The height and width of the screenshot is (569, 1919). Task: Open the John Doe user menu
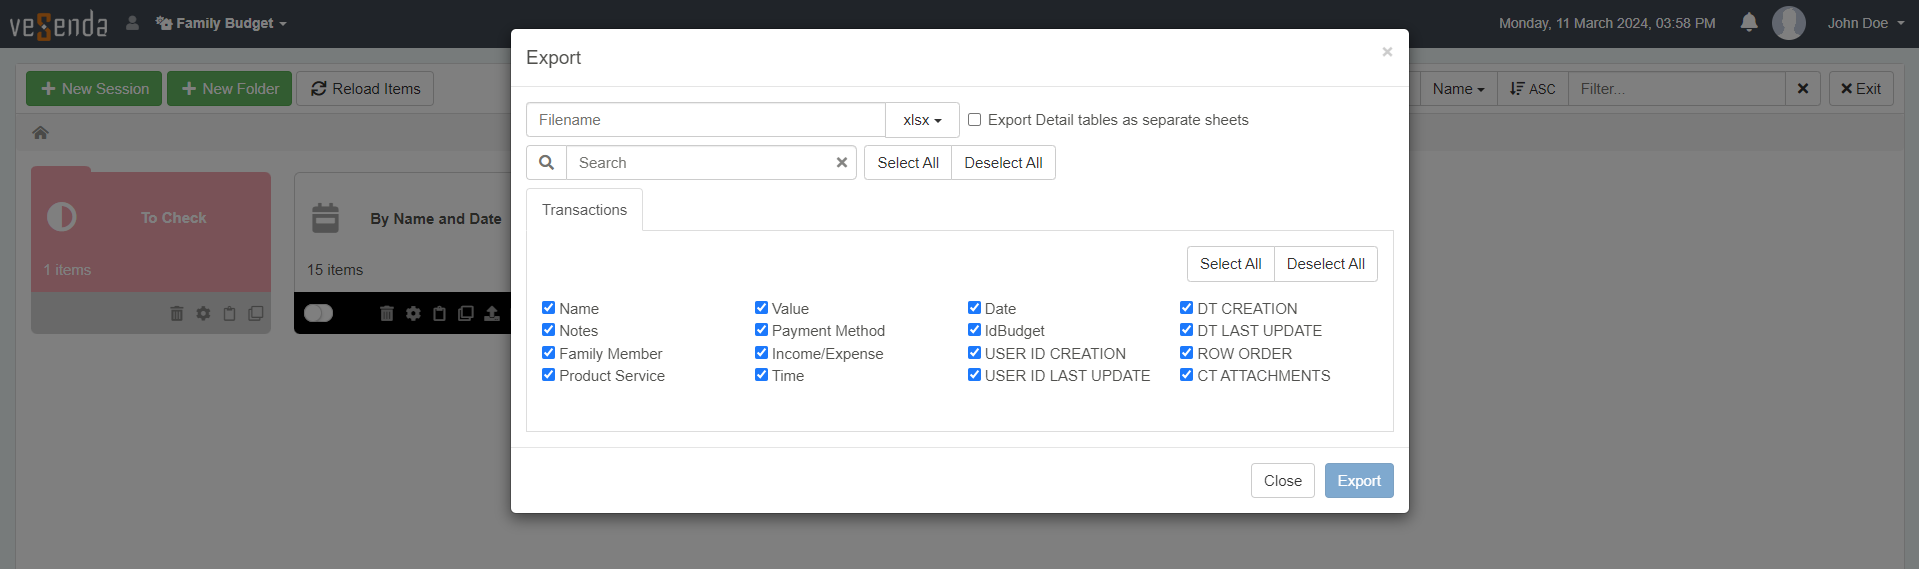pyautogui.click(x=1865, y=23)
